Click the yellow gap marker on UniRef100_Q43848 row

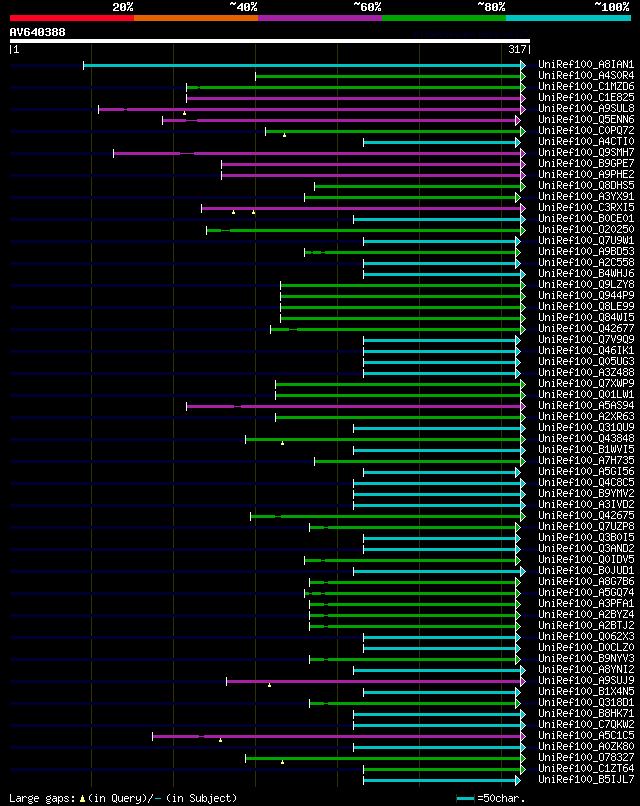[282, 443]
